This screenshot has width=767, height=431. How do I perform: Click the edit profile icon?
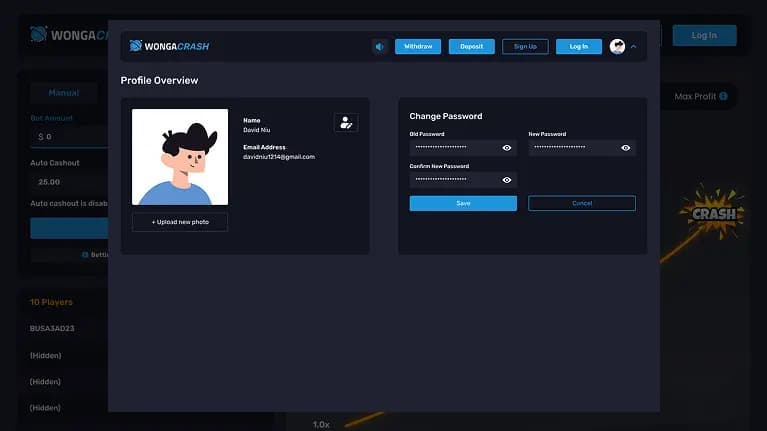(345, 123)
